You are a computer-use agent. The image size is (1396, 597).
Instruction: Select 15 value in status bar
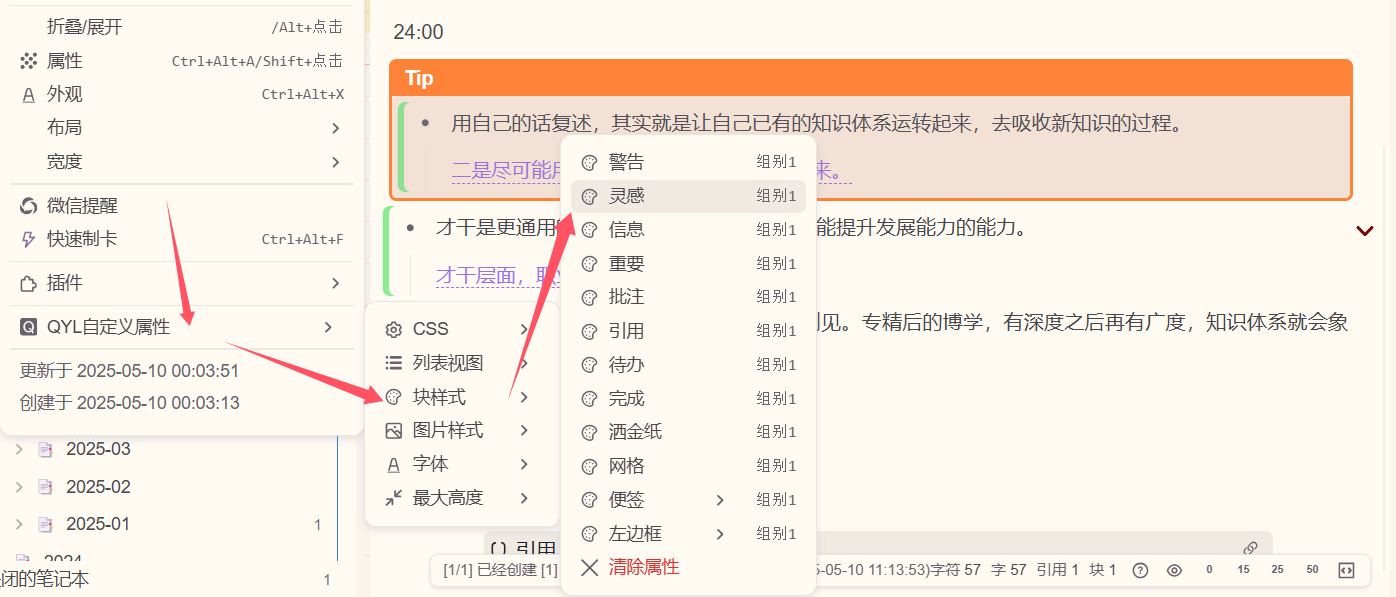1243,570
